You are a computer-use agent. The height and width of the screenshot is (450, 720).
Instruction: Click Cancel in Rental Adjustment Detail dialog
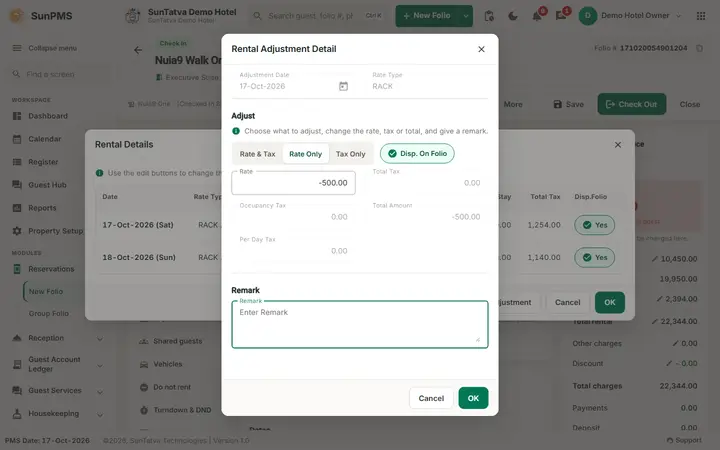click(431, 398)
